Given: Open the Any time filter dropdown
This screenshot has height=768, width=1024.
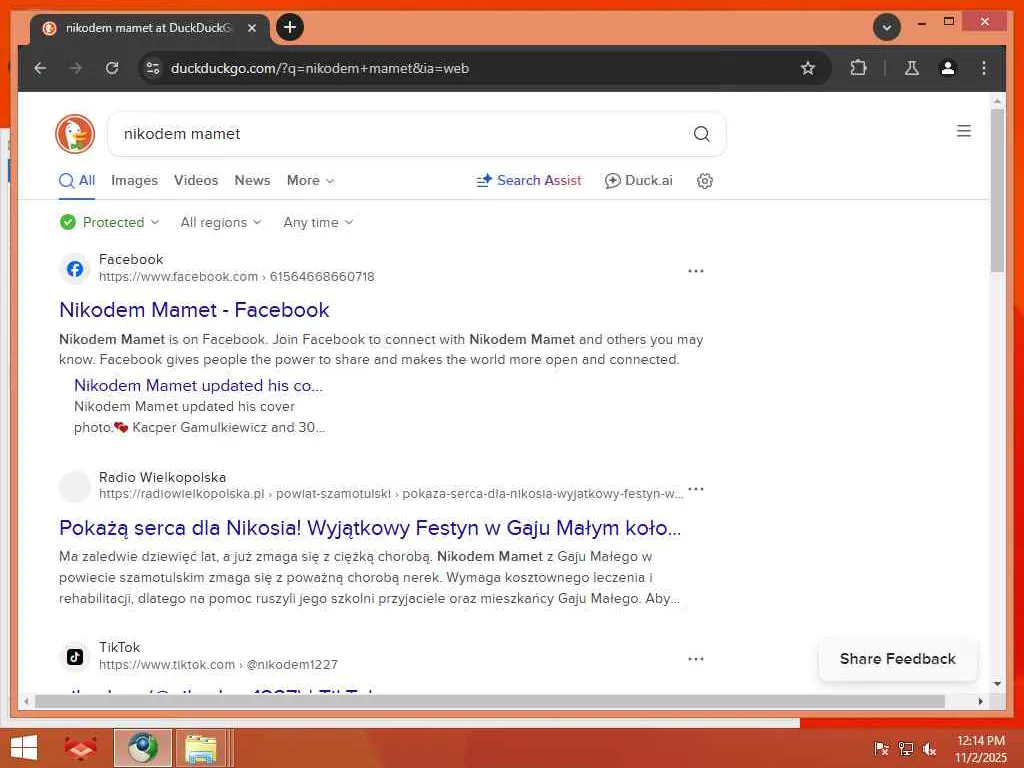Looking at the screenshot, I should click(319, 222).
